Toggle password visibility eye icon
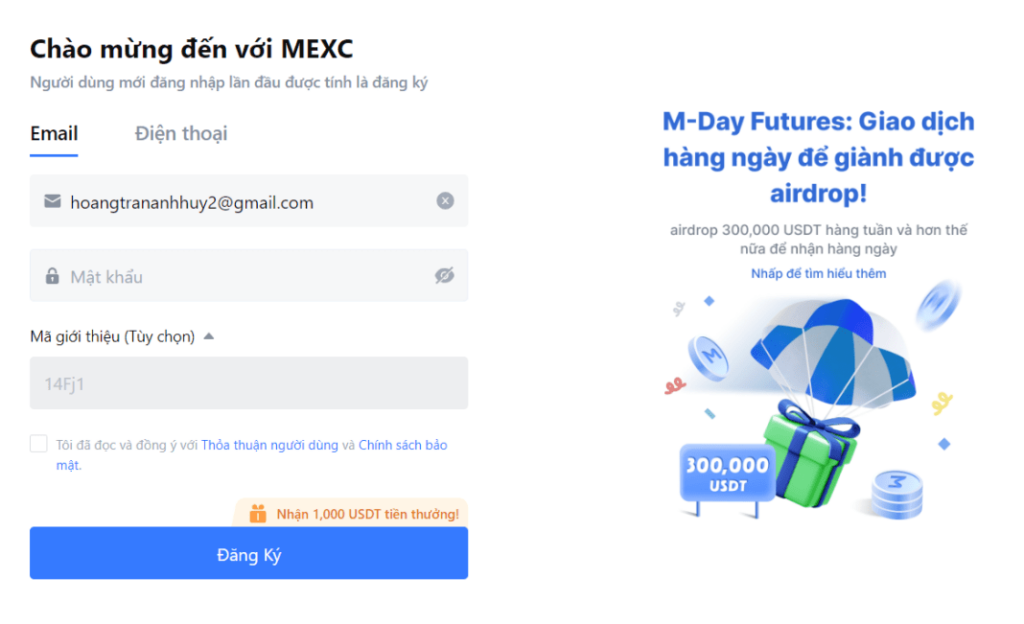The image size is (1024, 624). 445,276
